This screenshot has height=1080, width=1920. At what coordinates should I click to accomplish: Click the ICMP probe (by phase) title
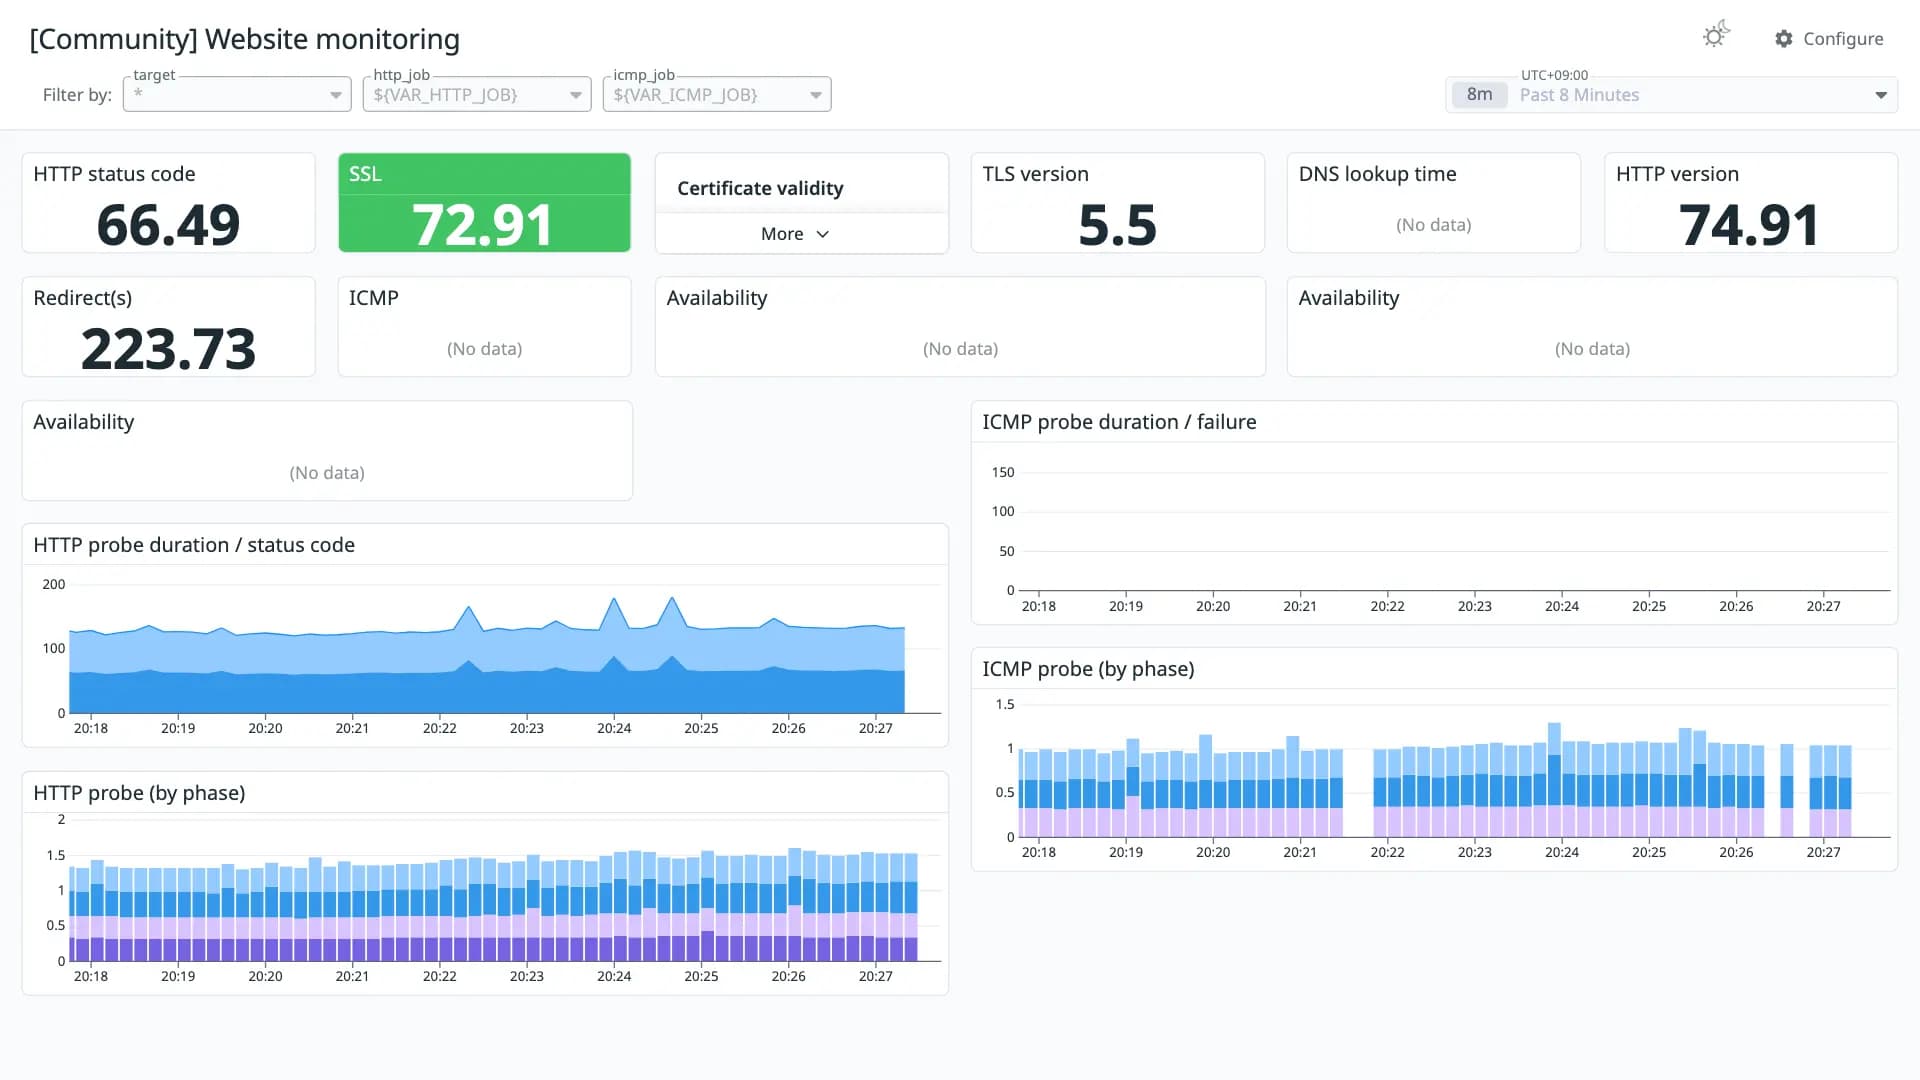1088,669
